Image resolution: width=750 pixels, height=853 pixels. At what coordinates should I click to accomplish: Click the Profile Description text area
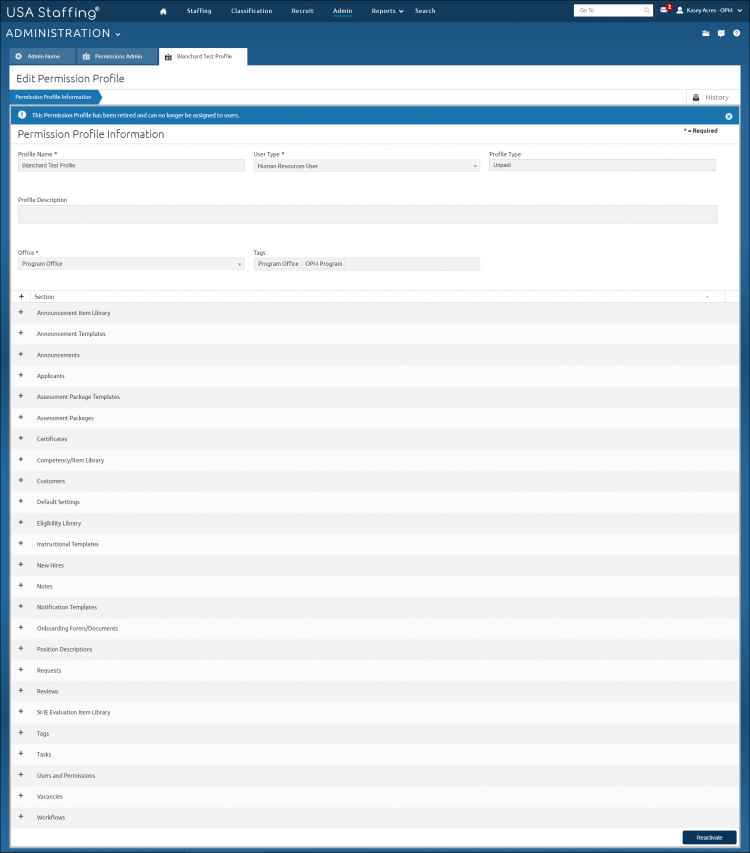(x=368, y=214)
